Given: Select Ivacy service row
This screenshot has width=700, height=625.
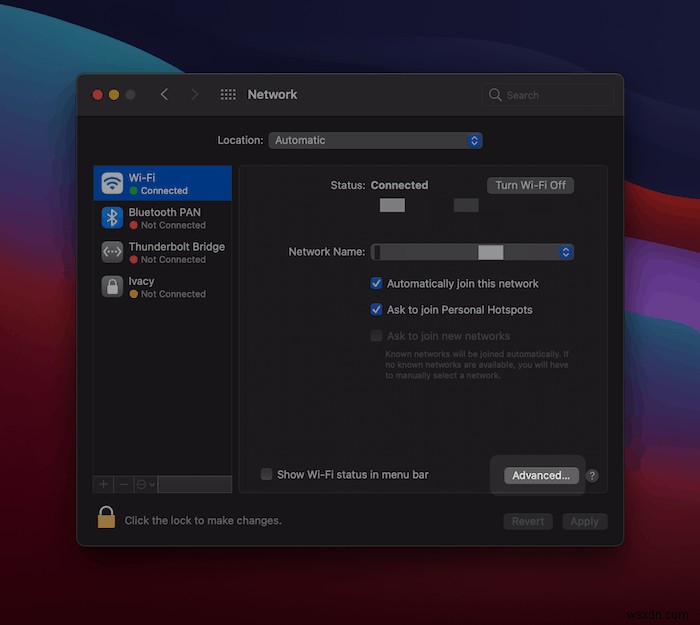Looking at the screenshot, I should [162, 287].
